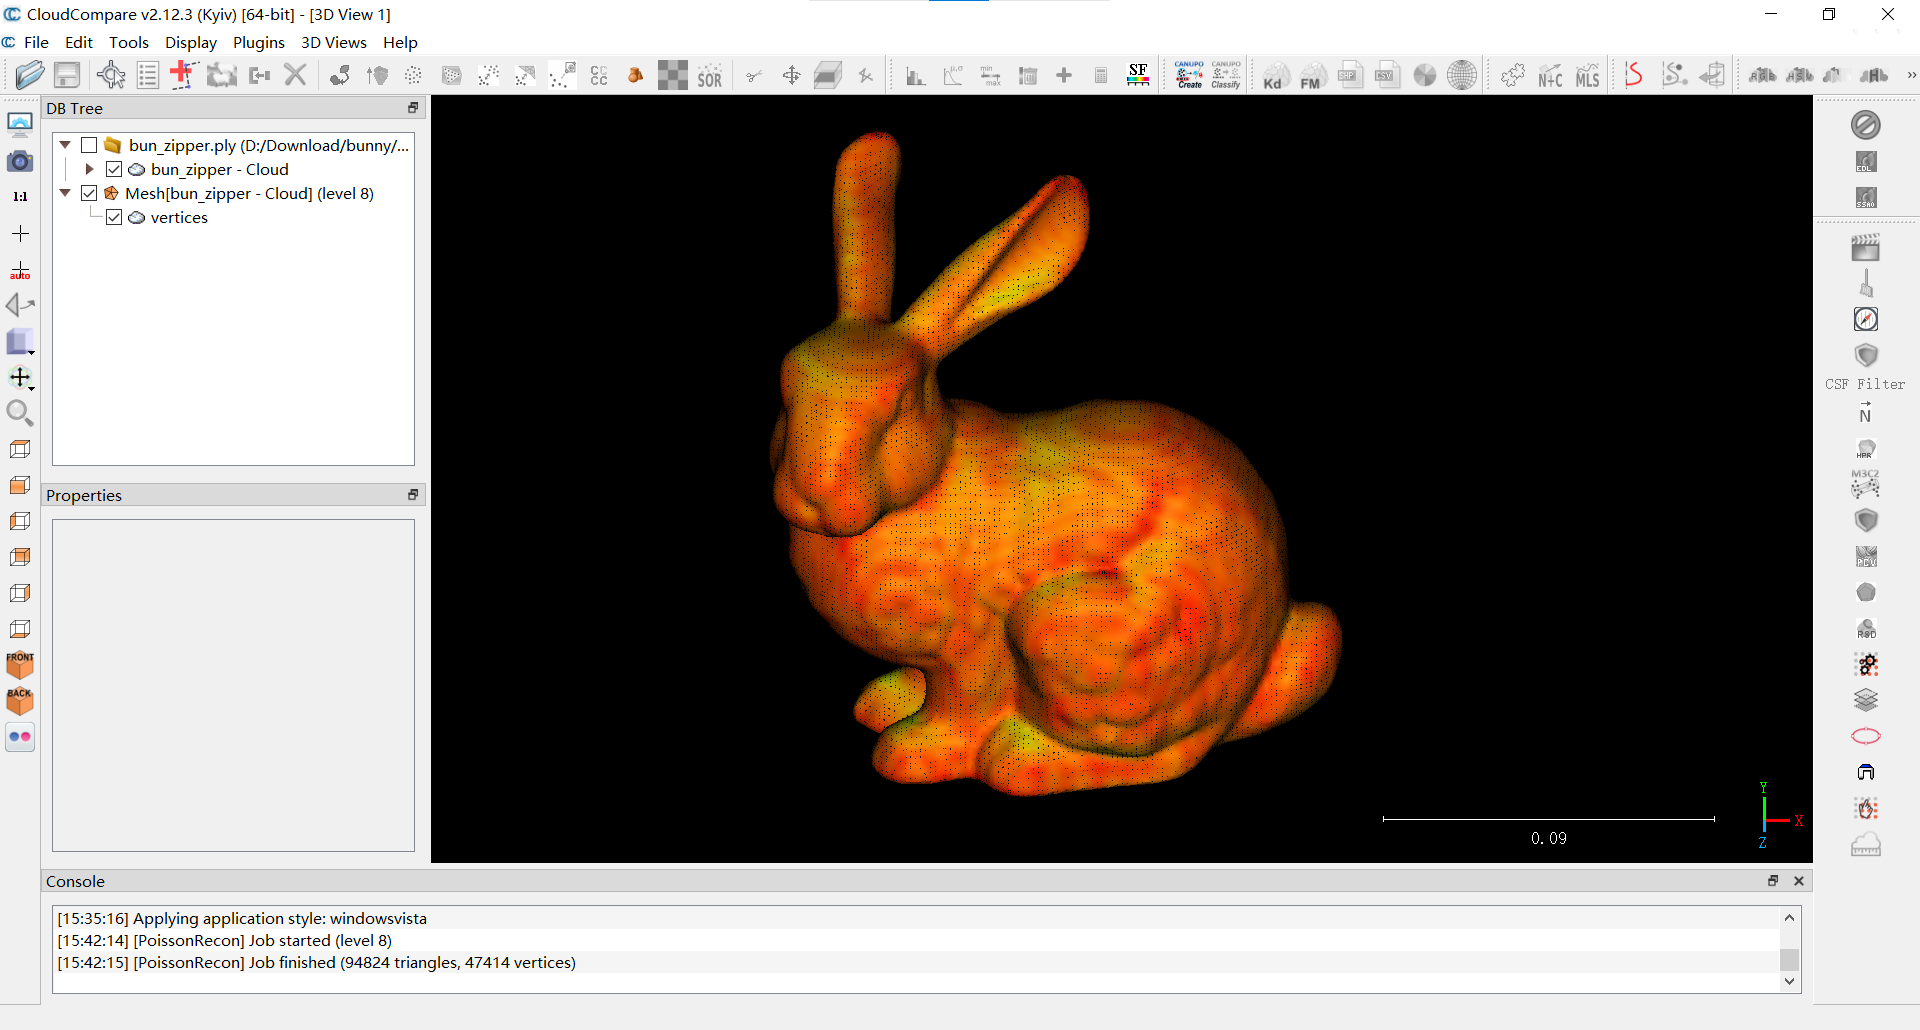This screenshot has height=1030, width=1920.
Task: Close the Console panel
Action: click(1799, 881)
